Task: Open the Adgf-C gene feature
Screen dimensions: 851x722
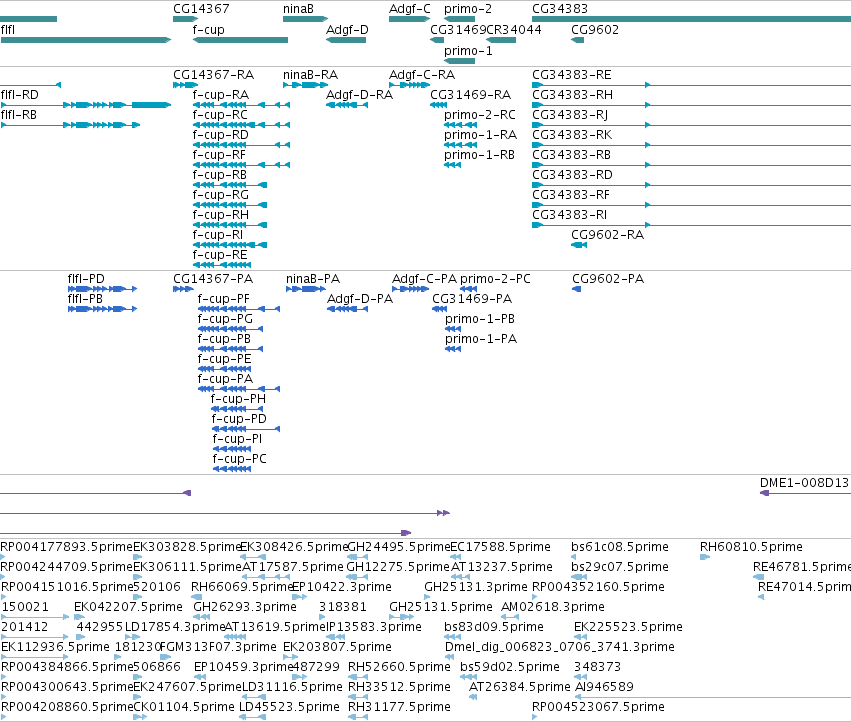Action: (409, 19)
